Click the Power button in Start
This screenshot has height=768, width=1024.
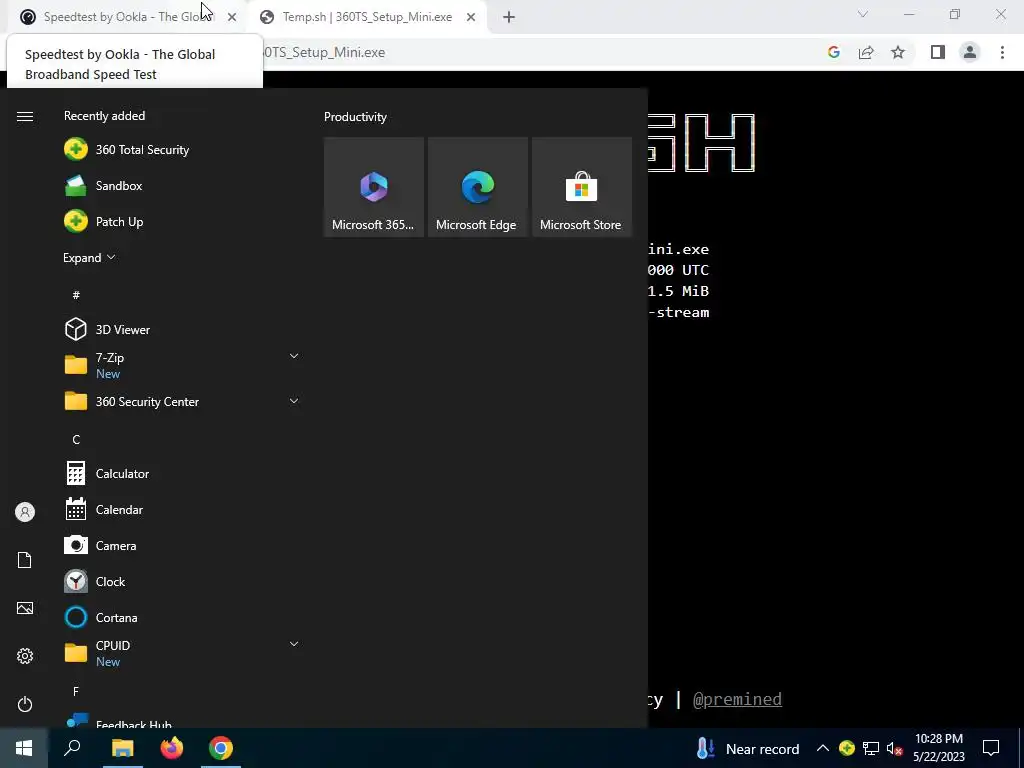coord(25,704)
